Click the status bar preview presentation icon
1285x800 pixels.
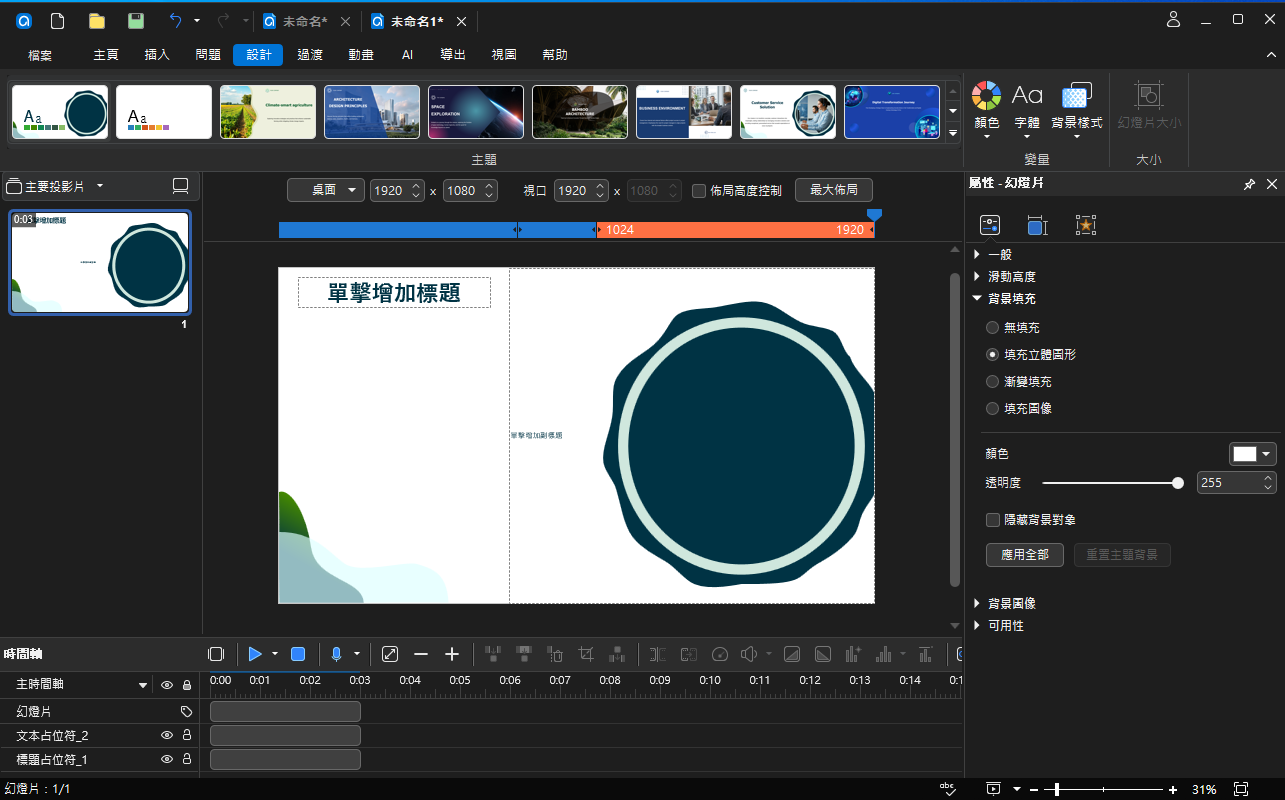tap(993, 789)
